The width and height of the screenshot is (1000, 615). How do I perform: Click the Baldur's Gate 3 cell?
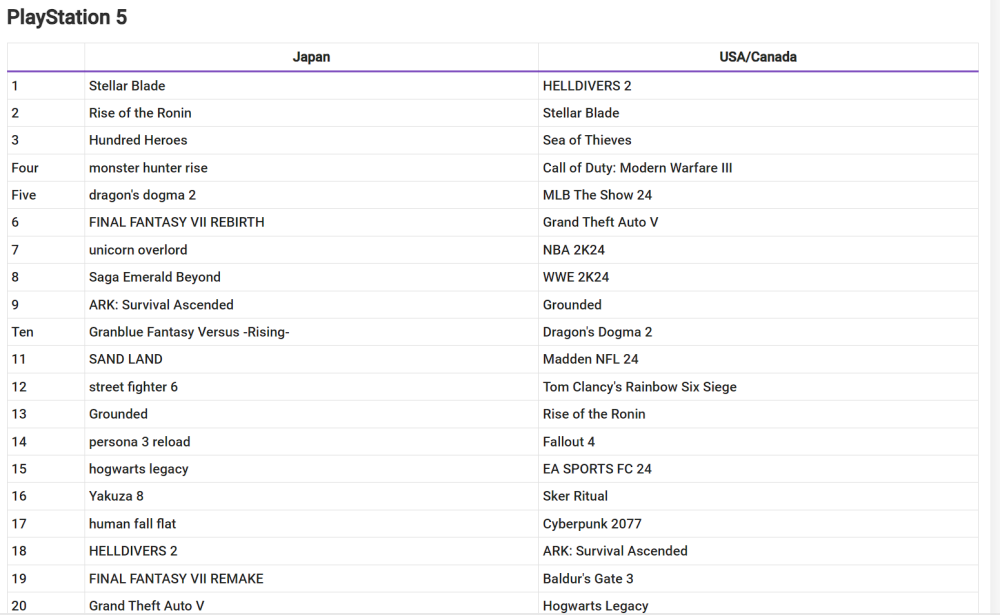(588, 578)
